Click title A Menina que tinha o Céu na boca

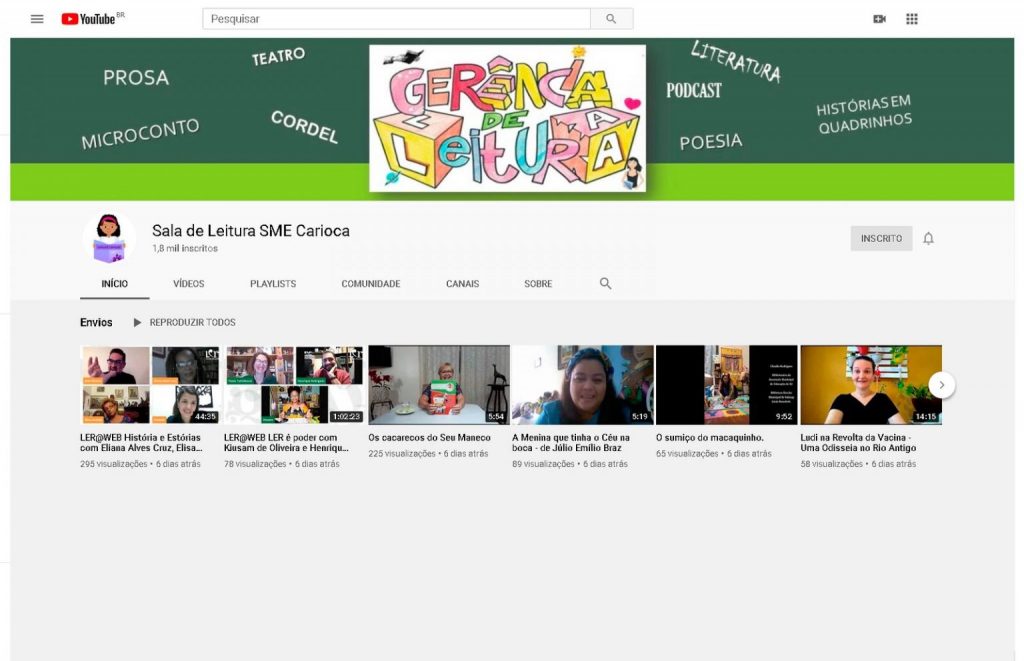(x=571, y=443)
